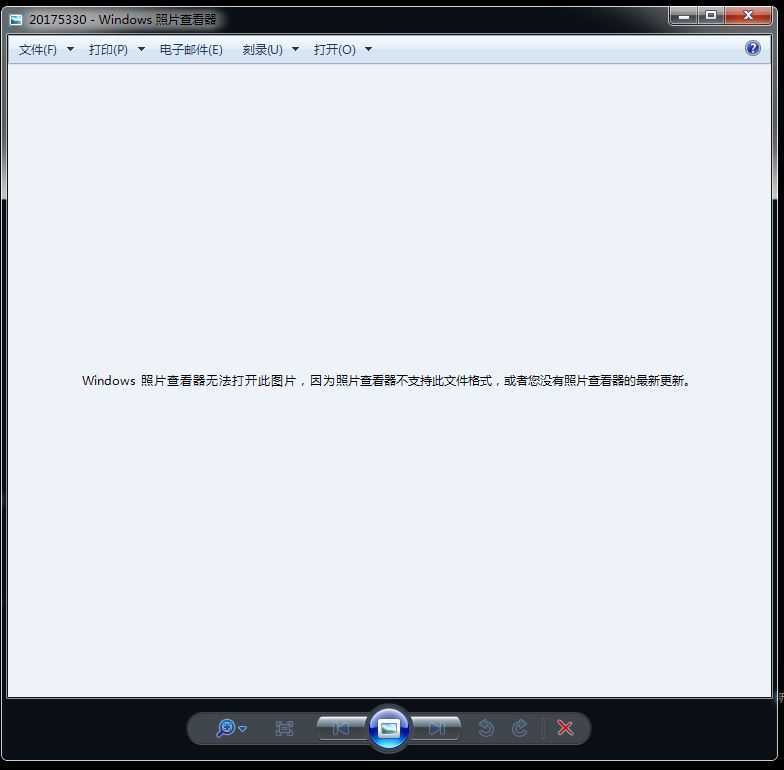Open the 打开(O) menu
Screen dimensions: 784x770
pos(334,50)
